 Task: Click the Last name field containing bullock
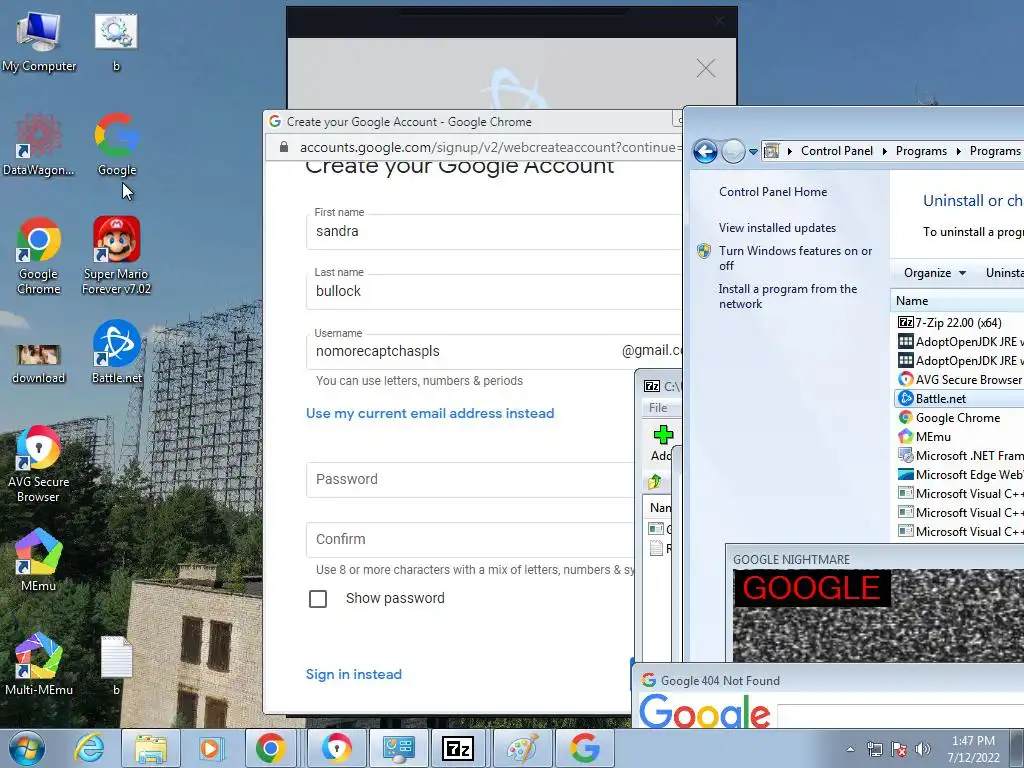point(494,291)
